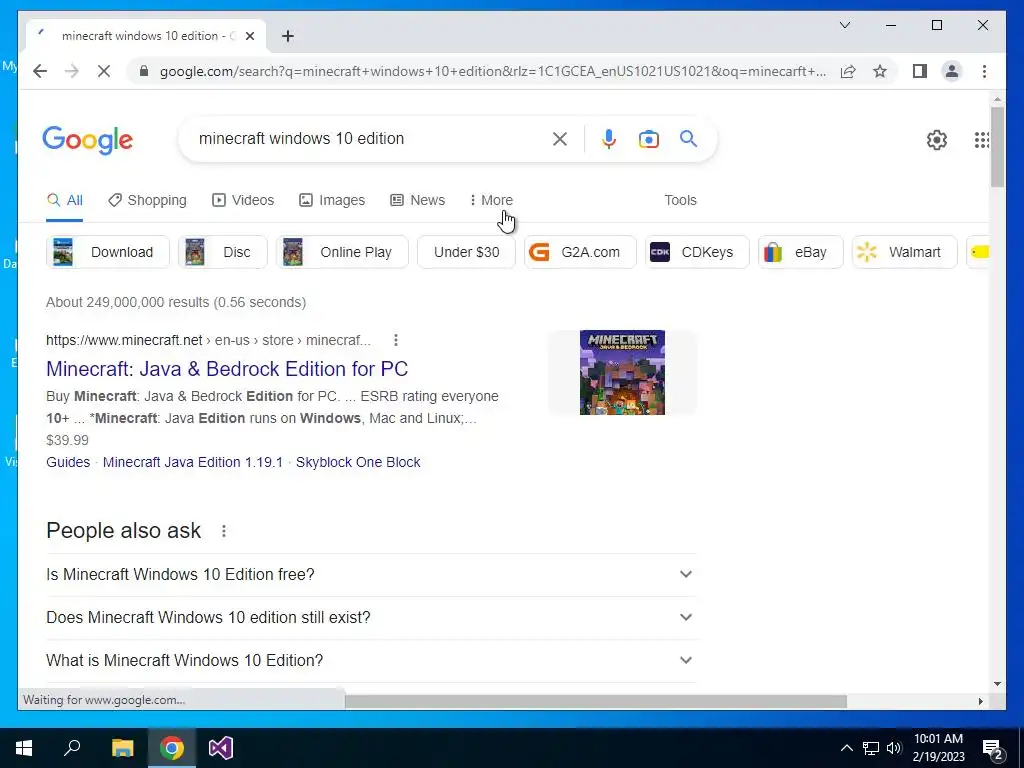The height and width of the screenshot is (768, 1024).
Task: Open options for minecraft.net result
Action: point(396,340)
